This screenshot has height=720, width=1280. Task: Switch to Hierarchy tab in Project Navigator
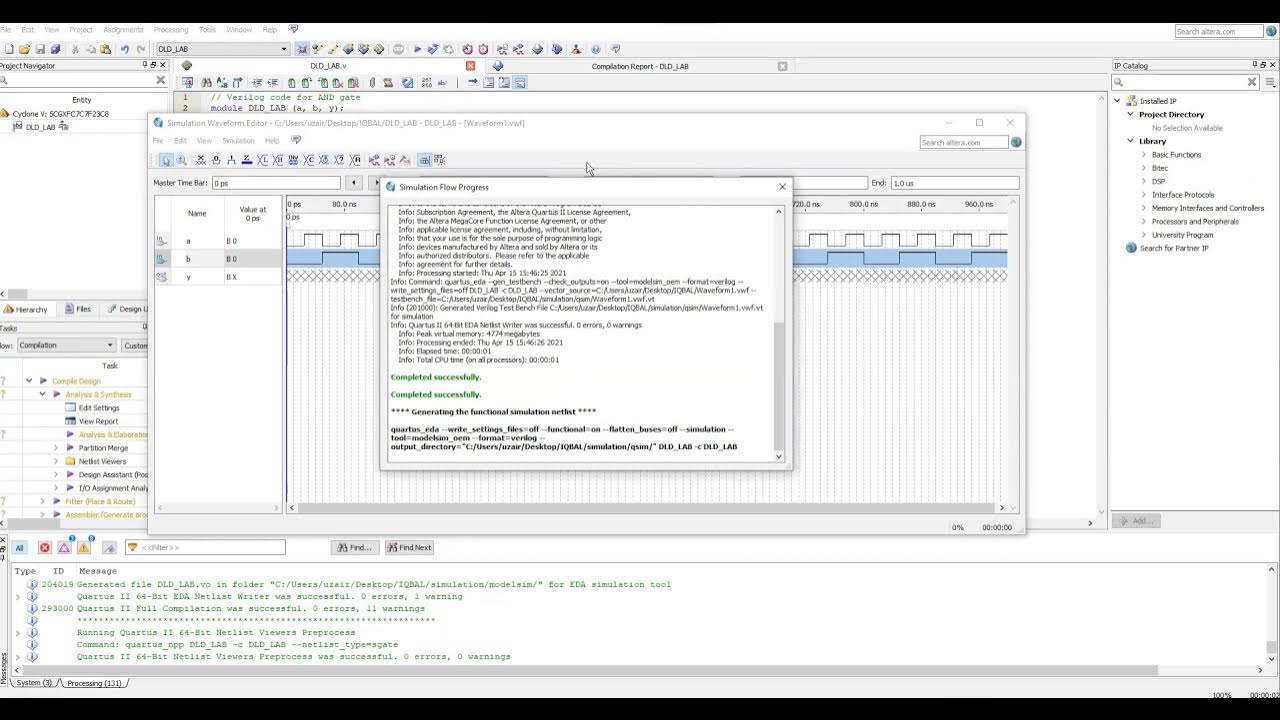click(x=25, y=309)
